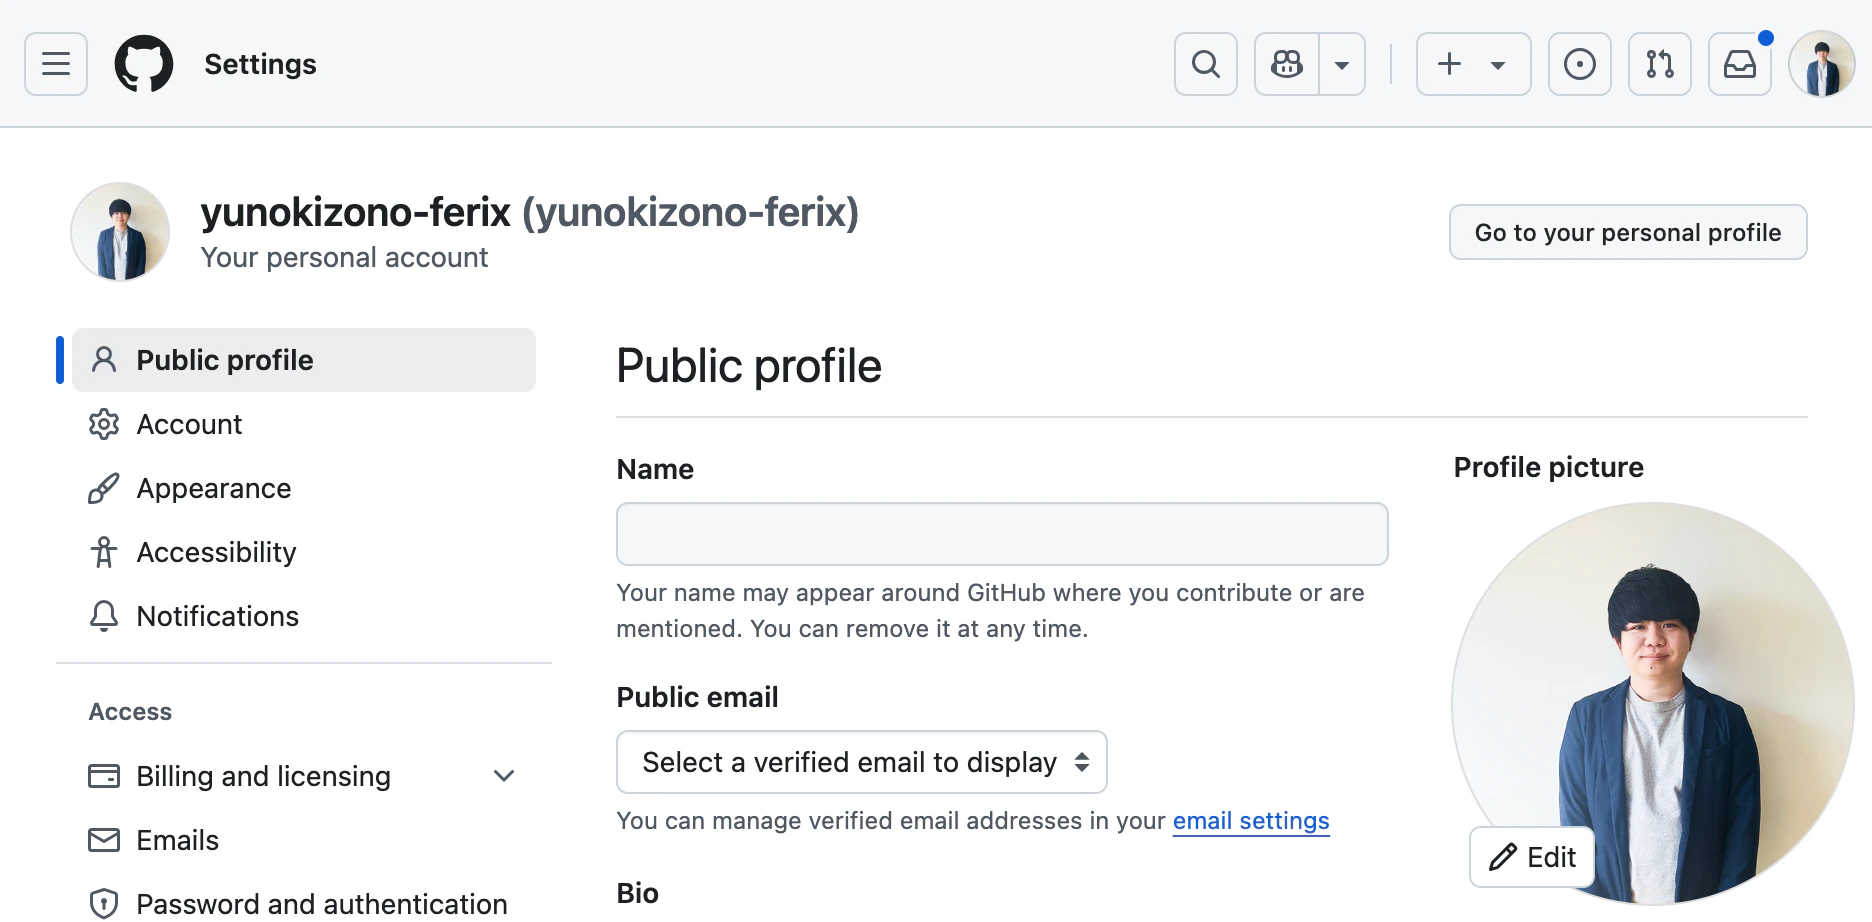Click the Access section heading
The width and height of the screenshot is (1872, 922).
tap(130, 712)
